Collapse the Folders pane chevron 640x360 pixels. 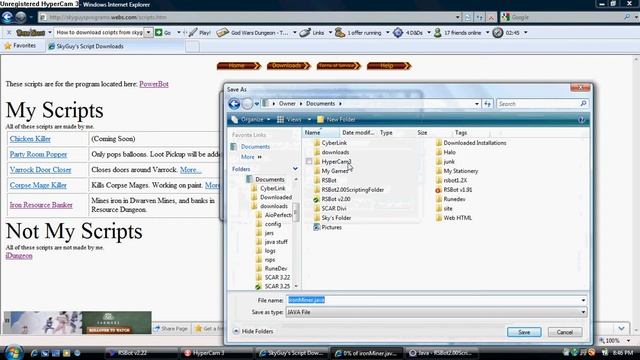click(x=295, y=169)
